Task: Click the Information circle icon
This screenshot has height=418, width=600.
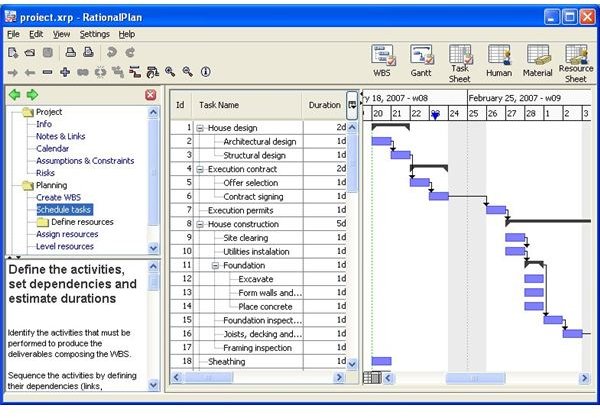Action: click(x=205, y=72)
